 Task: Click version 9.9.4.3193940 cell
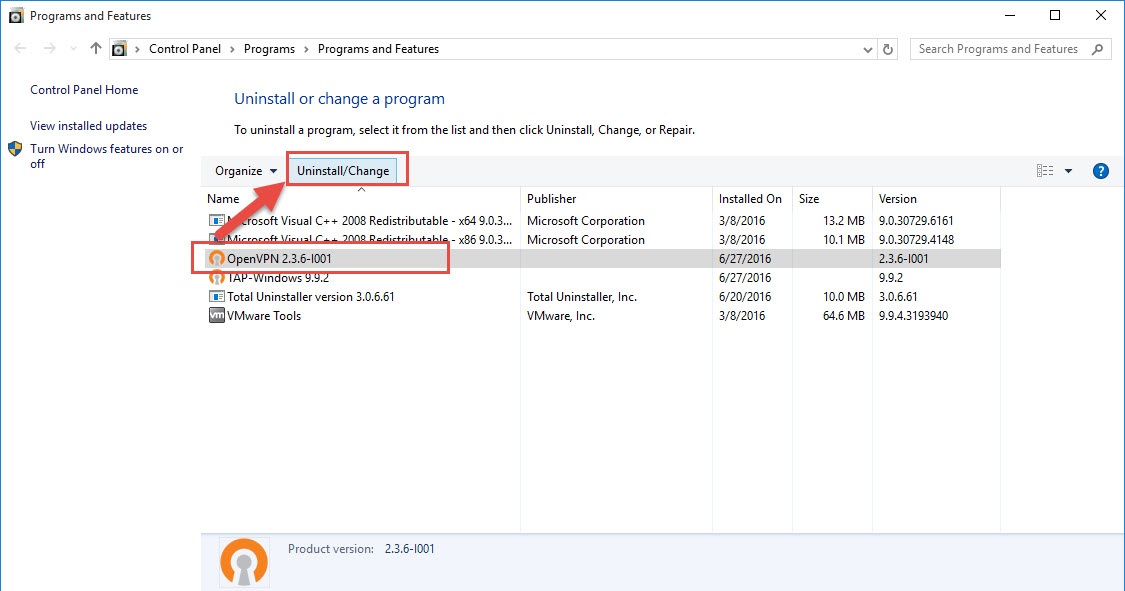click(913, 316)
